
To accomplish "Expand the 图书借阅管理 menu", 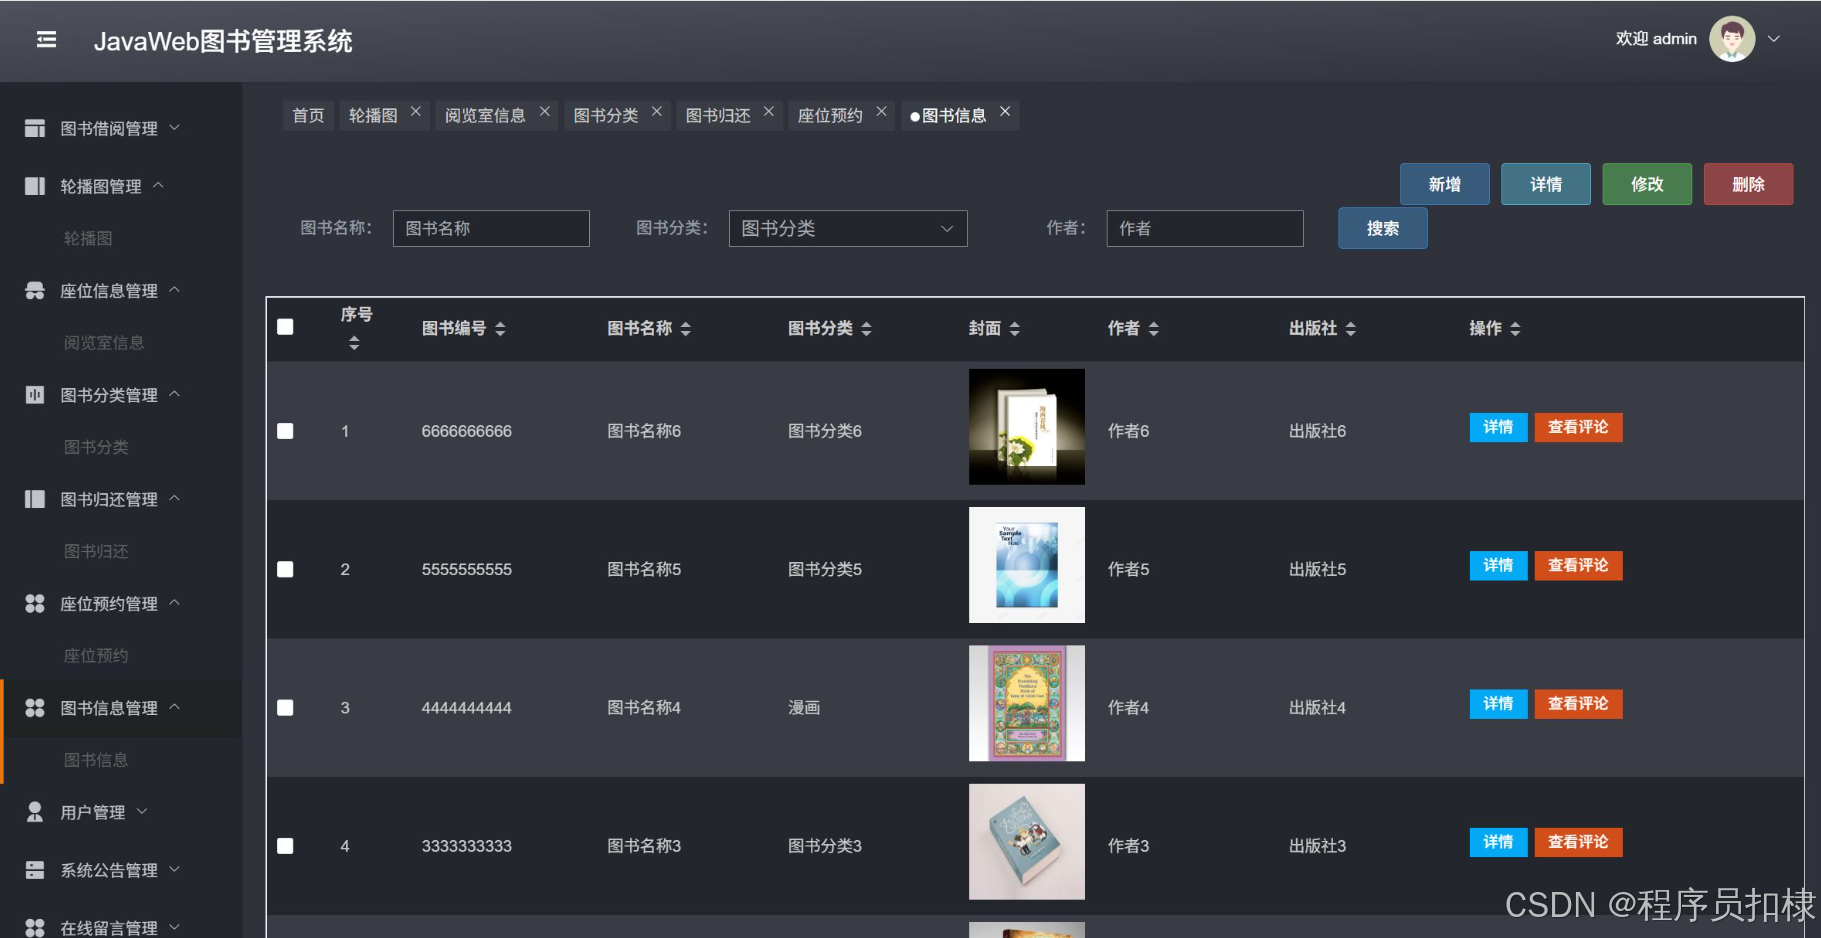I will pyautogui.click(x=174, y=127).
